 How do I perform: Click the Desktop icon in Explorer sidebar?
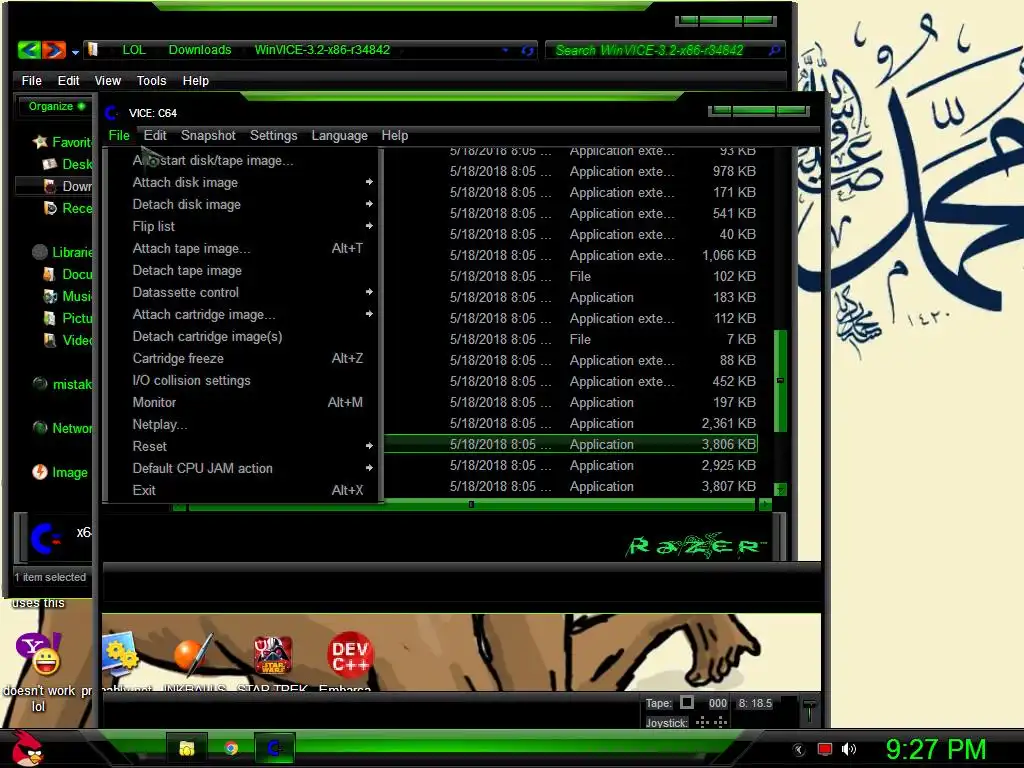point(50,164)
